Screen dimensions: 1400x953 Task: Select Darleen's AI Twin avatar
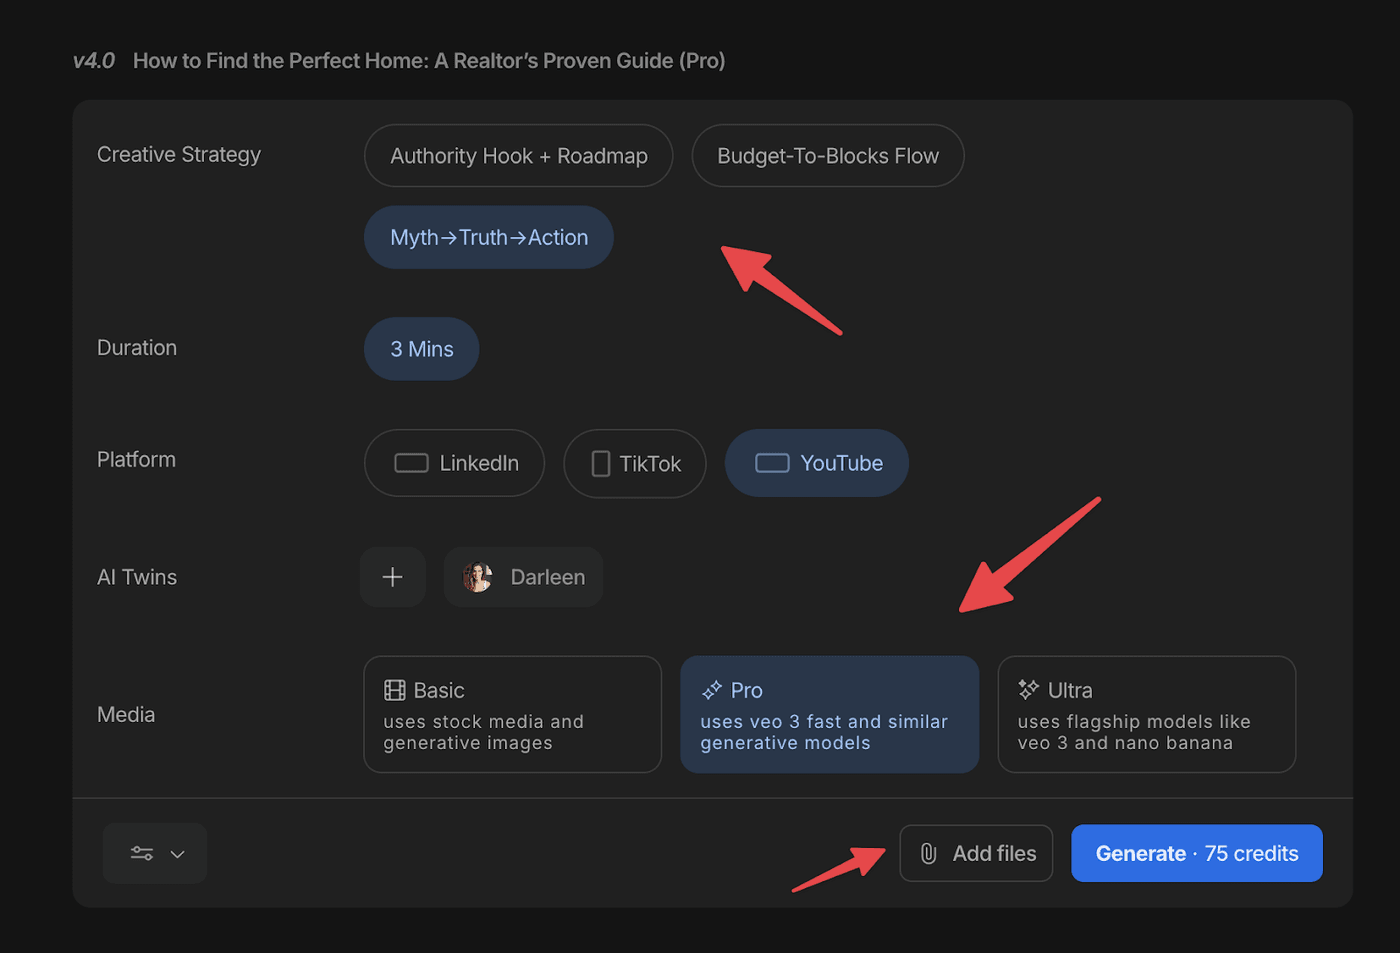478,577
